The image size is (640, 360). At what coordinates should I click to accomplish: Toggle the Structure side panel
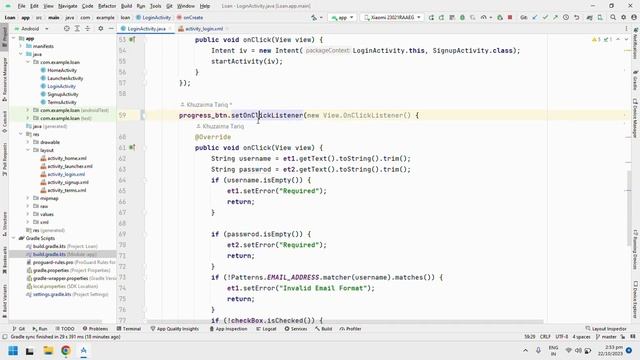point(4,224)
